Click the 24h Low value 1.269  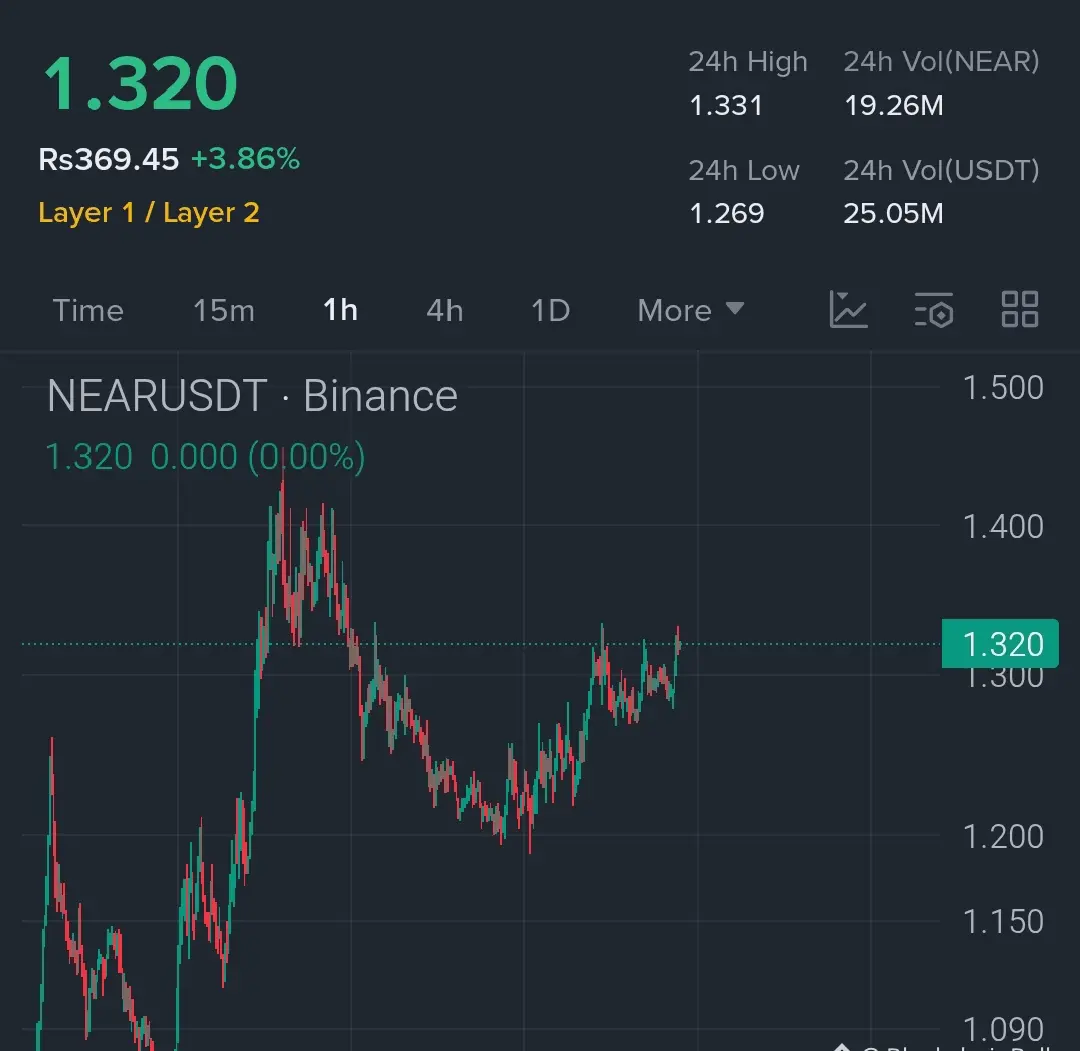[x=727, y=214]
